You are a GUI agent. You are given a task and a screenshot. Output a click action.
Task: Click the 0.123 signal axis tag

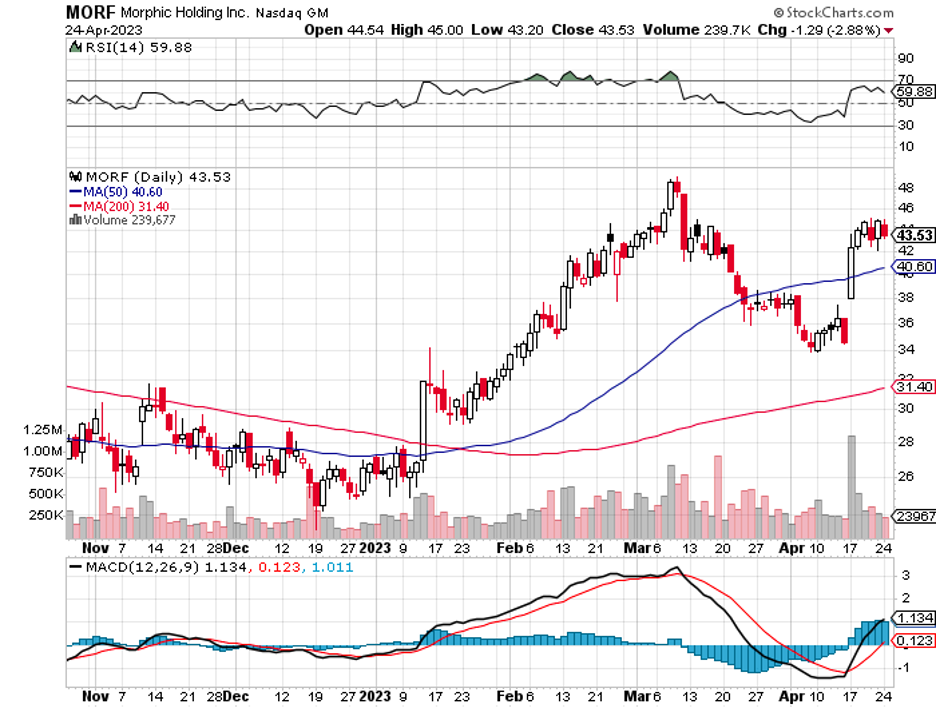point(914,641)
